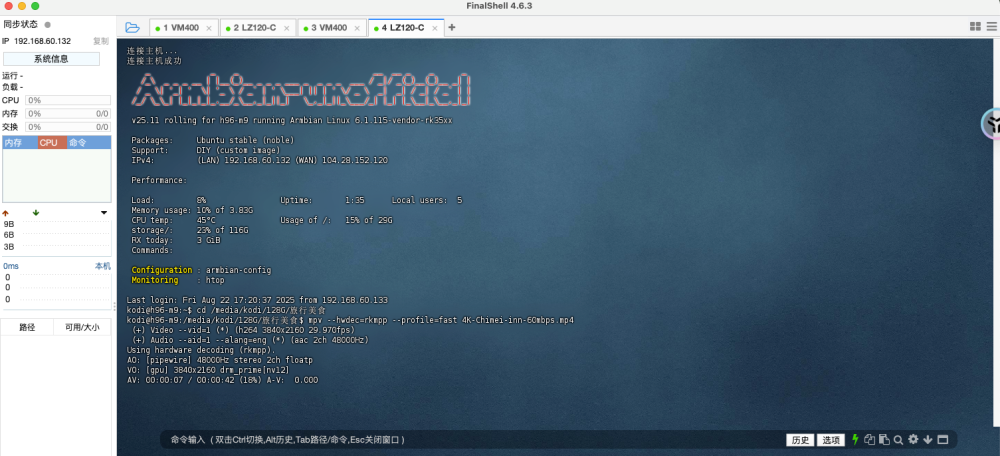Click the window fullscreen icon in the command bar
The image size is (1000, 456).
[x=943, y=439]
